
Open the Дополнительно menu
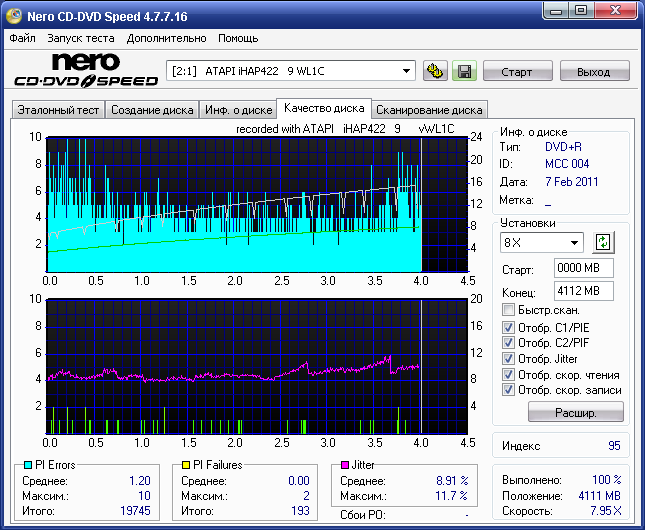coord(167,38)
